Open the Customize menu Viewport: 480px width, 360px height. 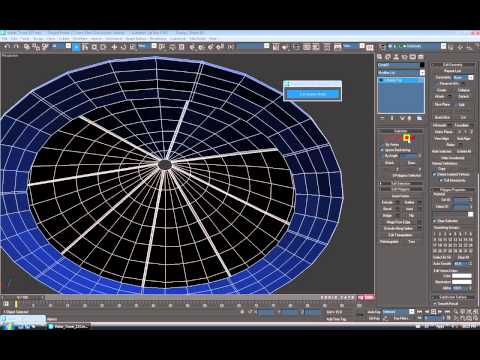178,39
